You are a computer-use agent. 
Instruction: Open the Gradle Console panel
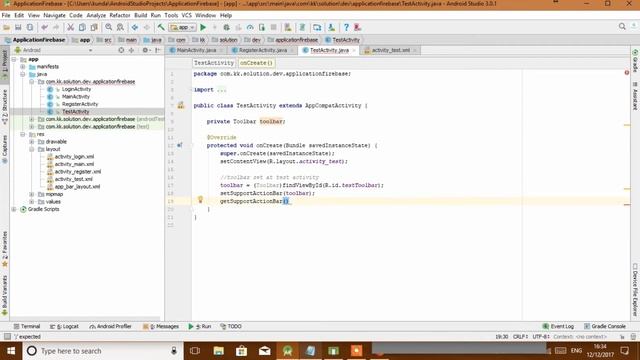click(x=604, y=327)
